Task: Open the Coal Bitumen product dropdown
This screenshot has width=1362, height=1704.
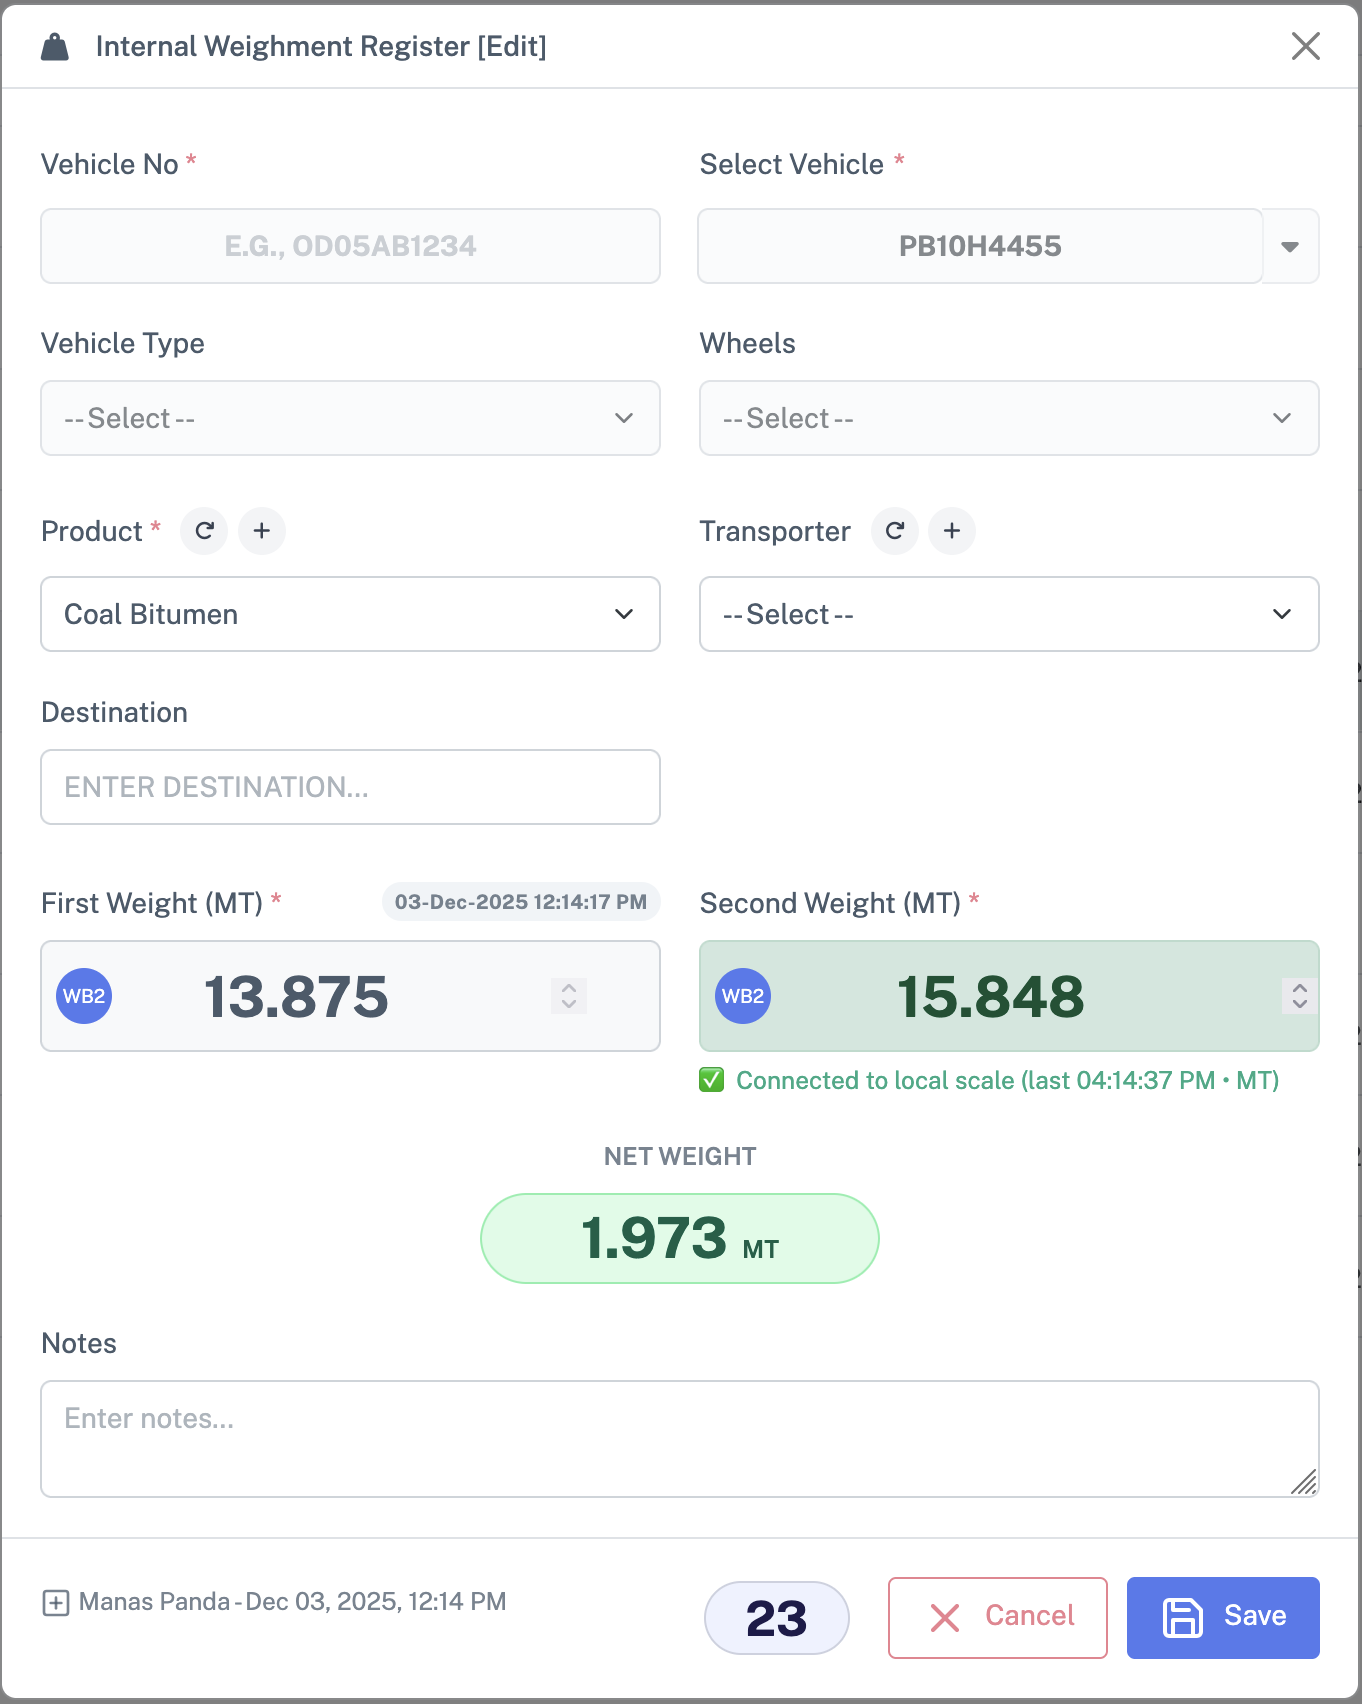Action: 350,614
